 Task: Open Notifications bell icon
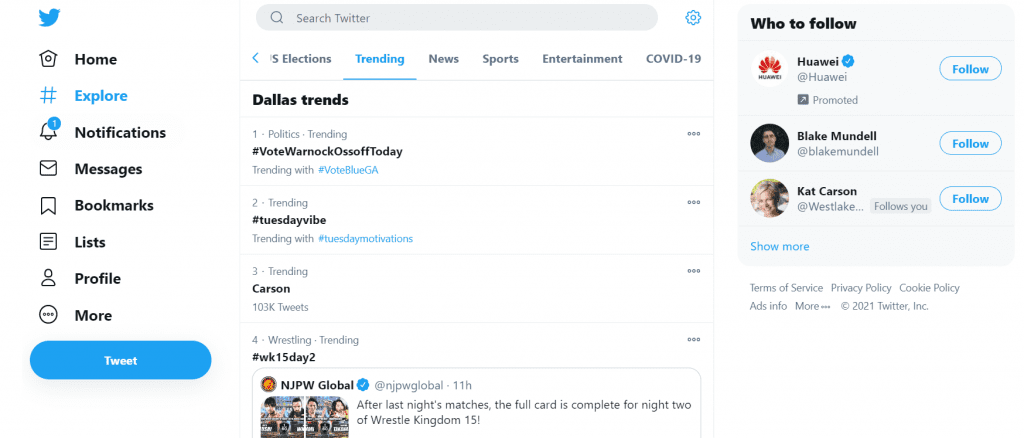(x=48, y=132)
